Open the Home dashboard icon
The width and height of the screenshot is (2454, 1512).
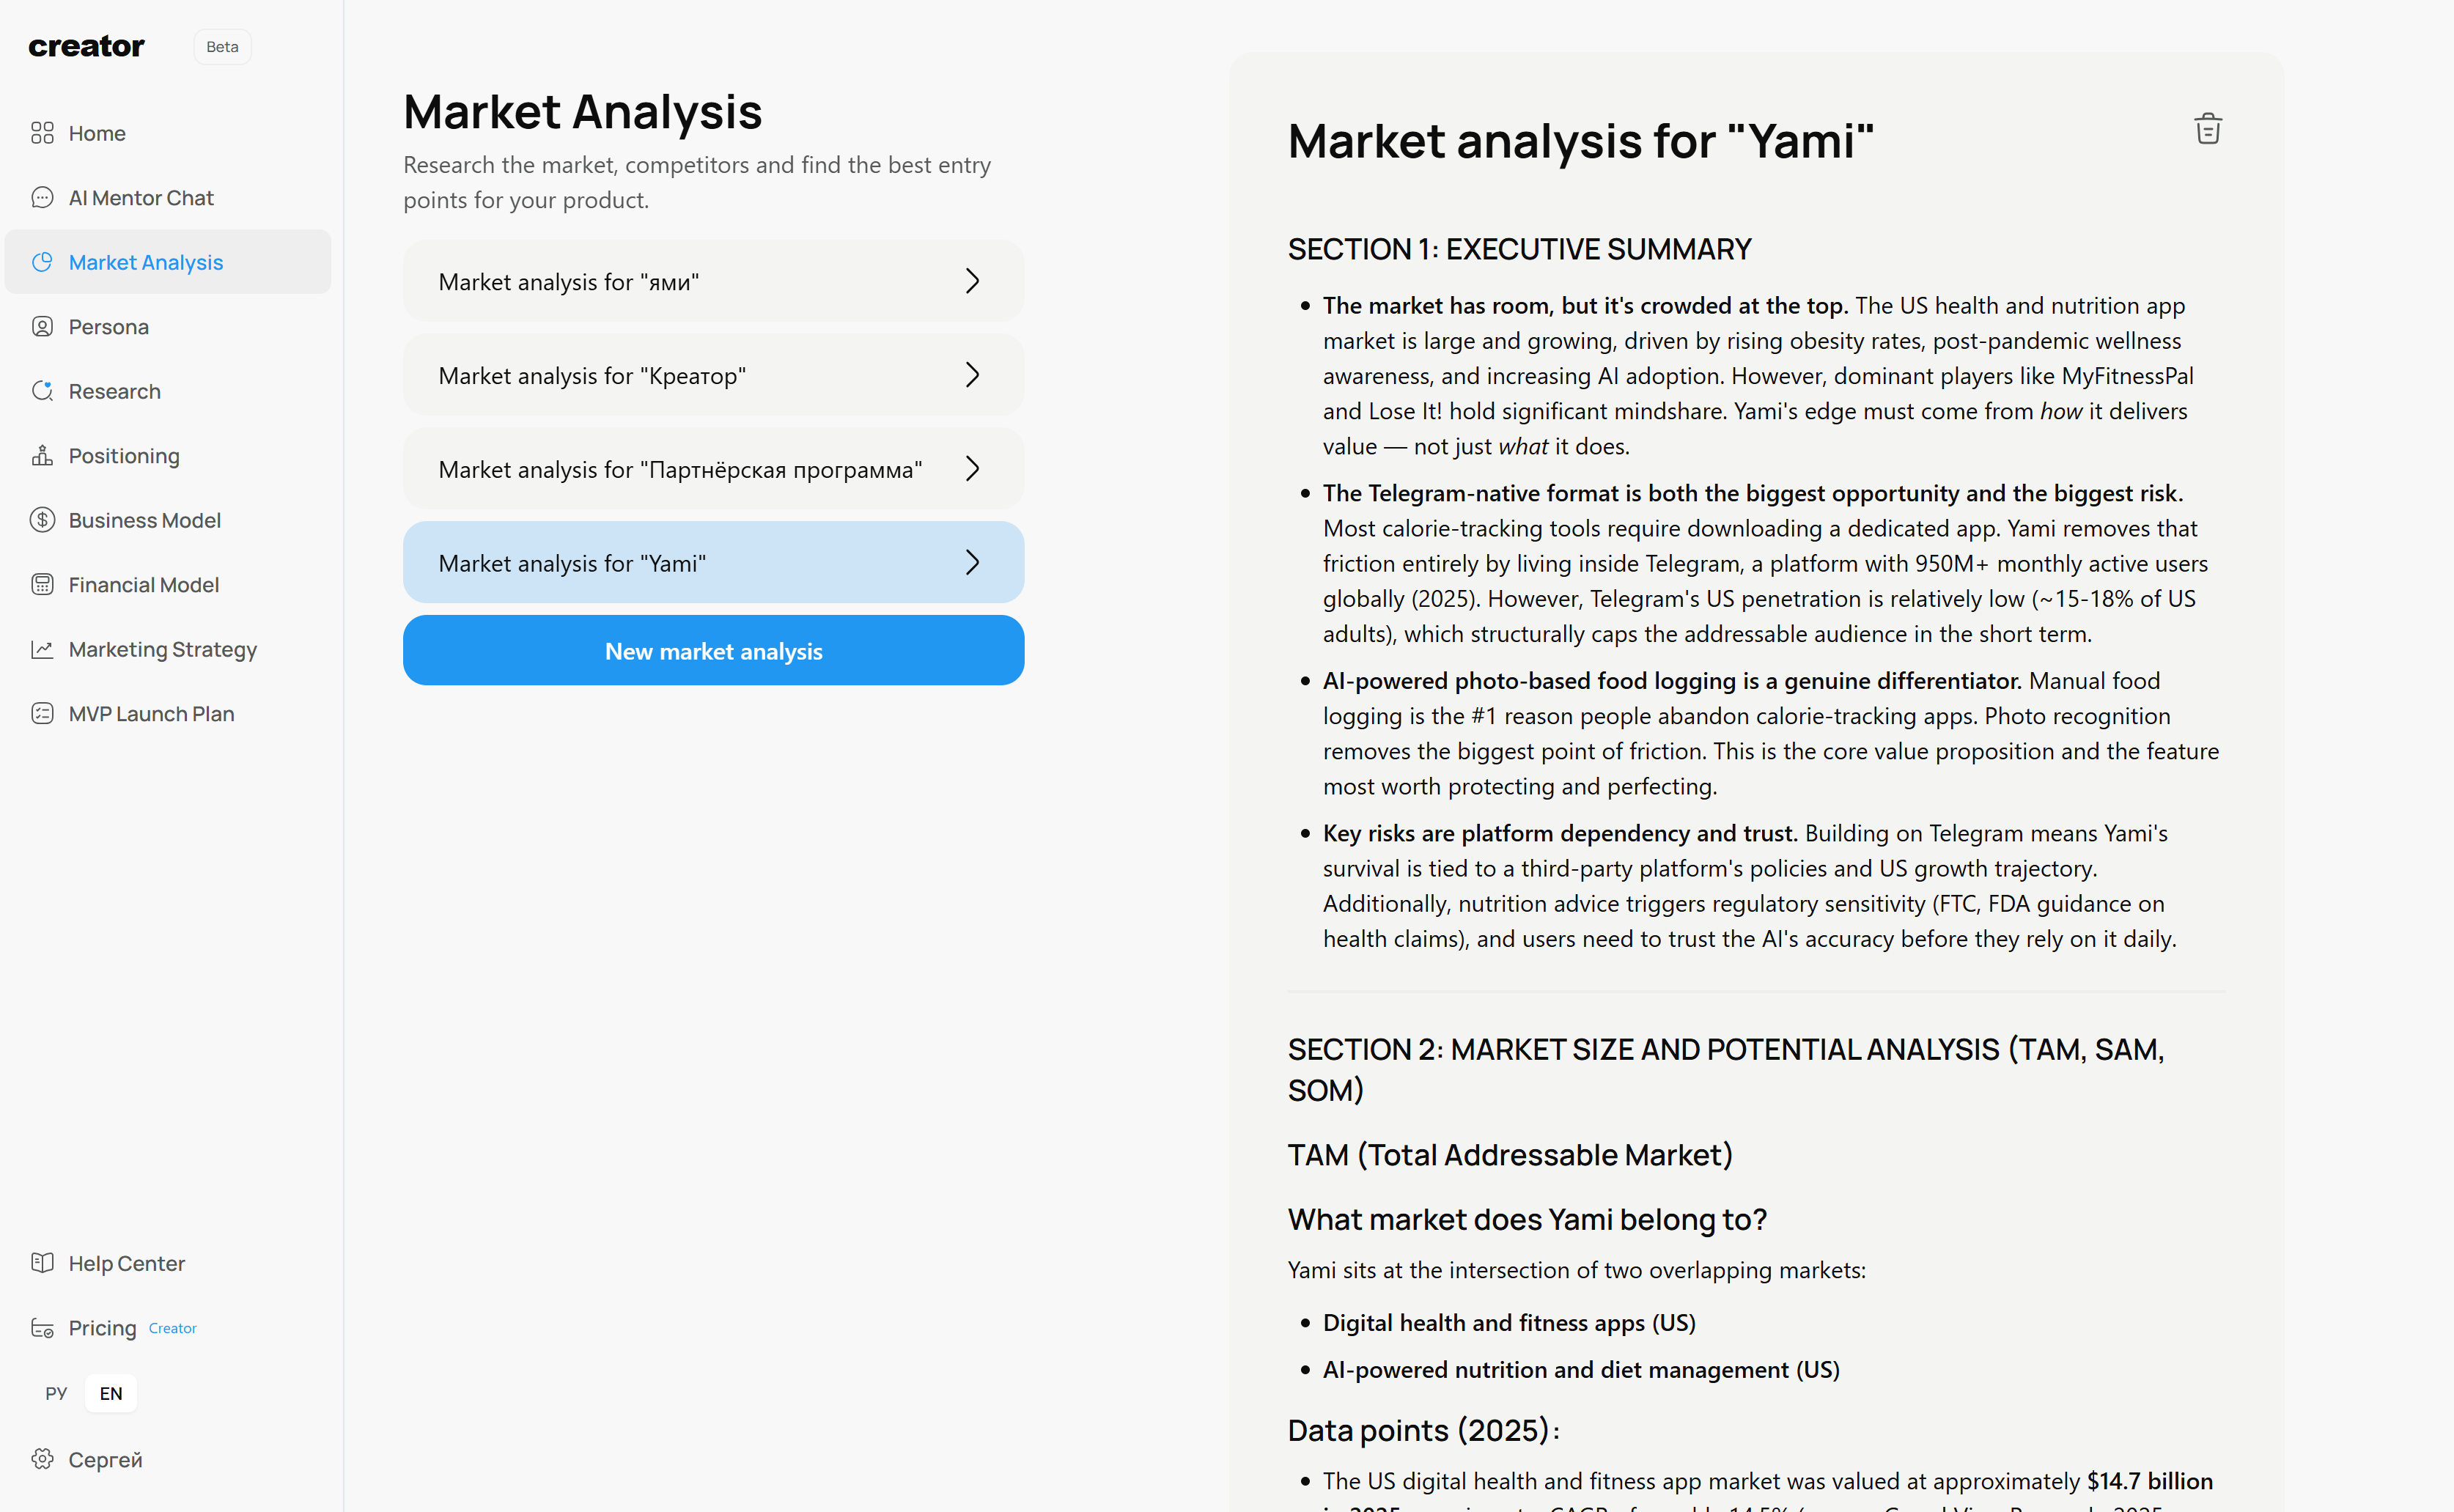coord(42,132)
